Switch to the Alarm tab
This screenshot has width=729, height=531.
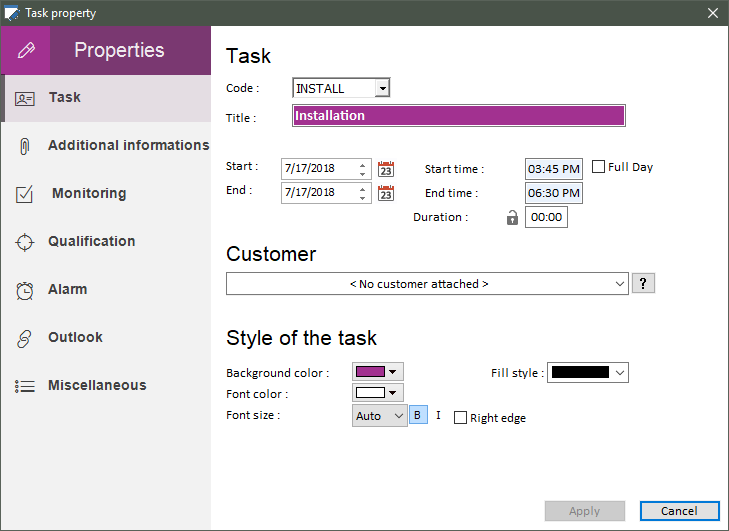pos(106,290)
